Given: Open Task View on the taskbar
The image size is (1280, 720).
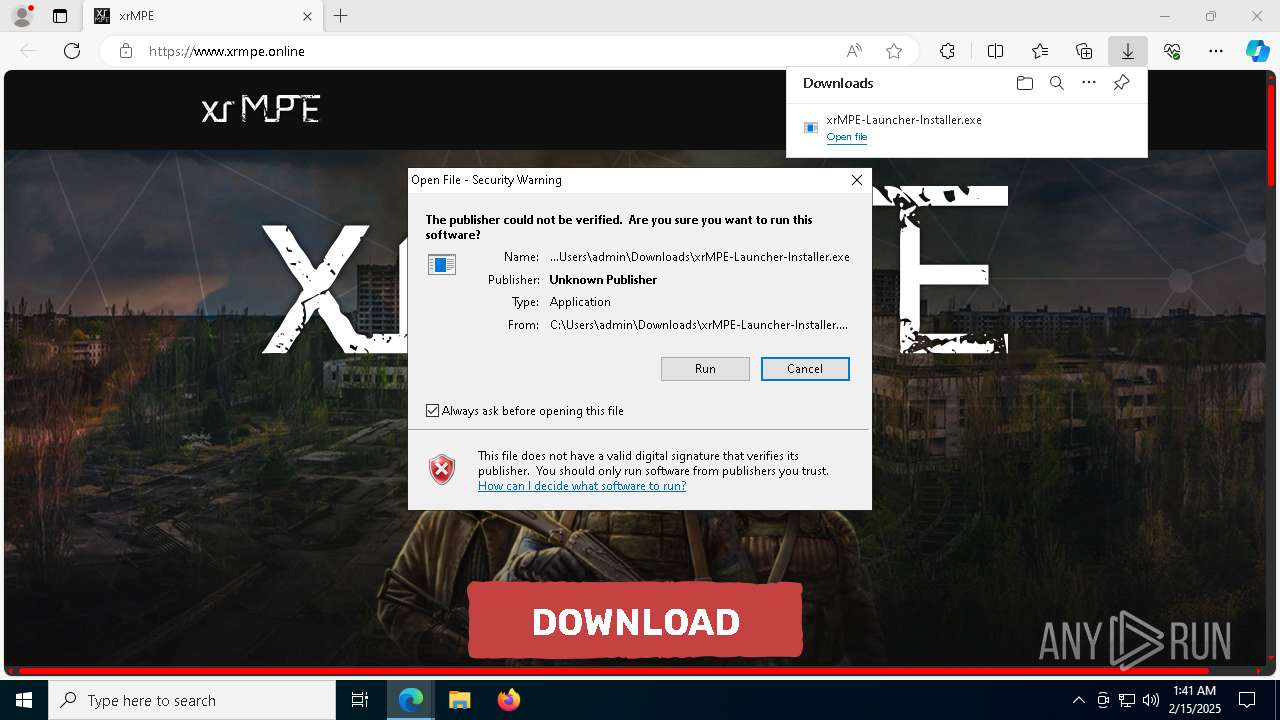Looking at the screenshot, I should click(360, 700).
